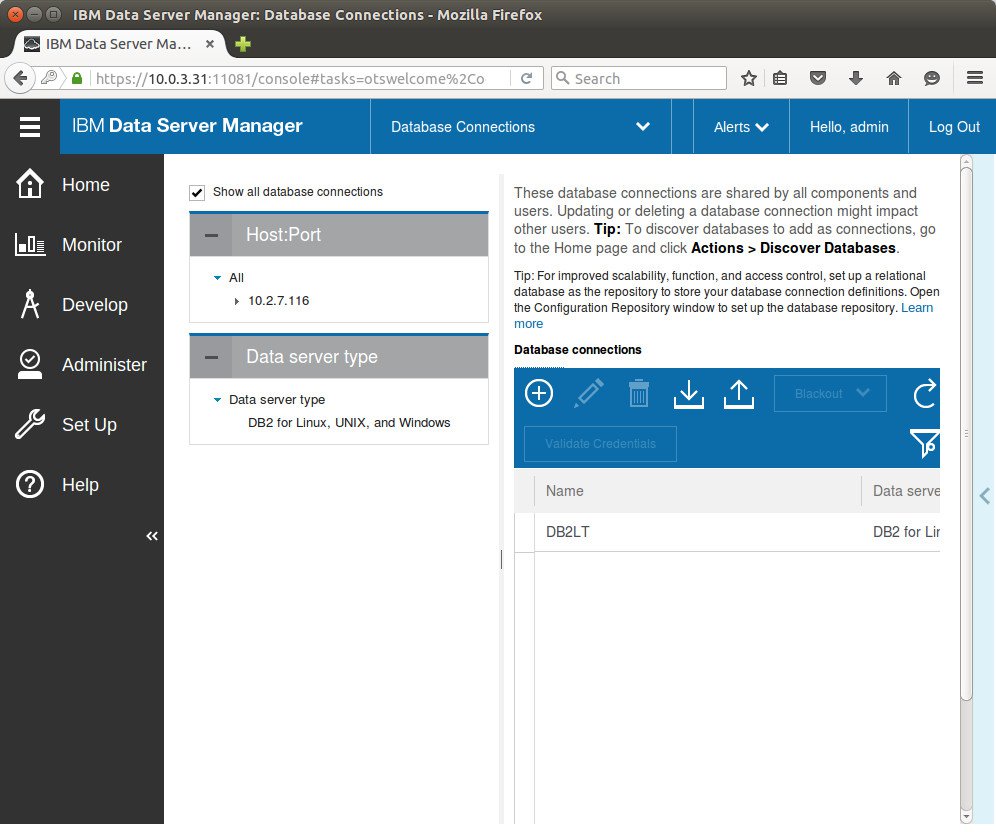Viewport: 996px width, 832px height.
Task: Open the Alerts dropdown
Action: tap(741, 126)
